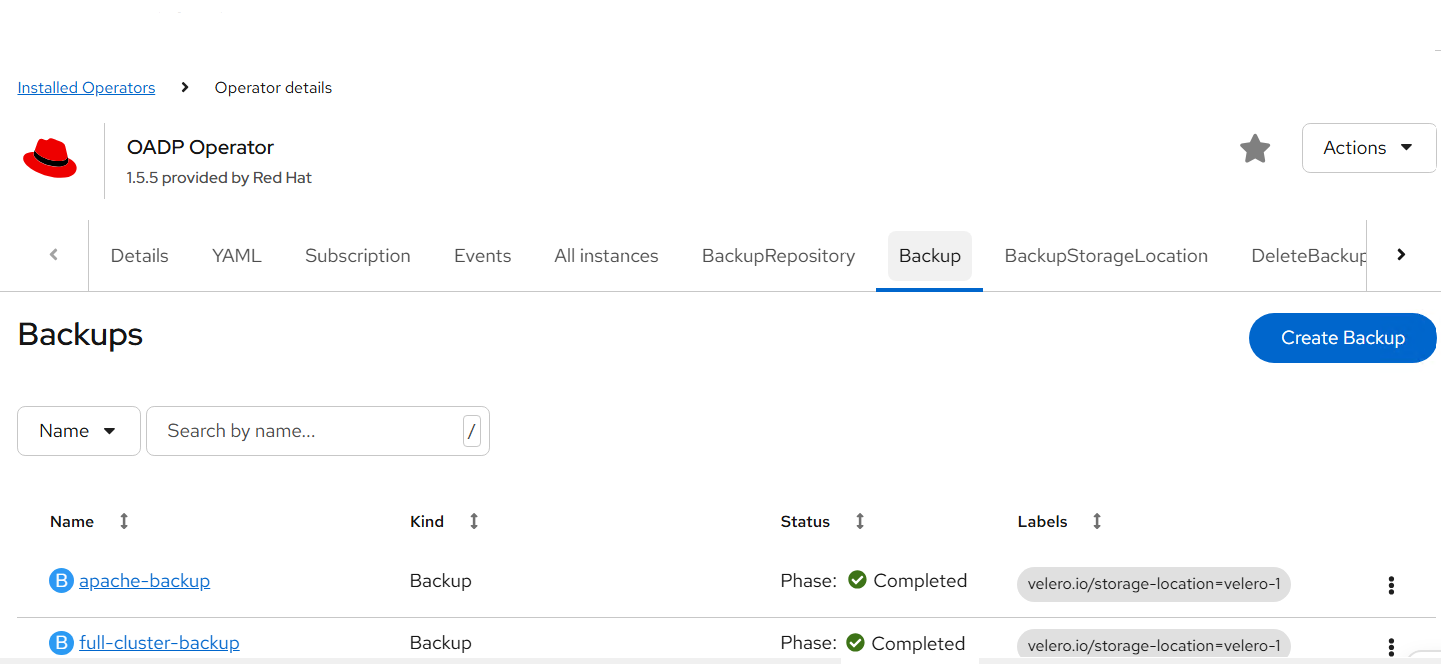The height and width of the screenshot is (664, 1441).
Task: Open the apache-backup link
Action: [x=144, y=581]
